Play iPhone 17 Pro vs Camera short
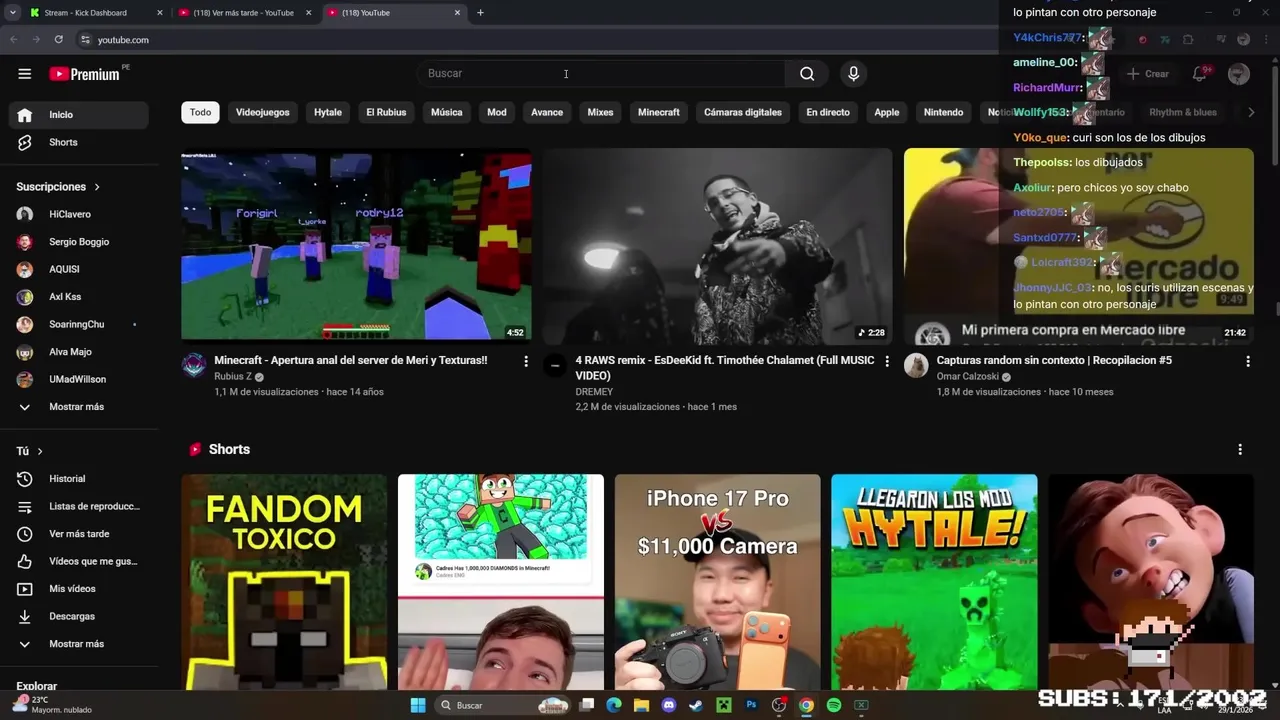Screen dimensions: 1280x720 click(717, 582)
